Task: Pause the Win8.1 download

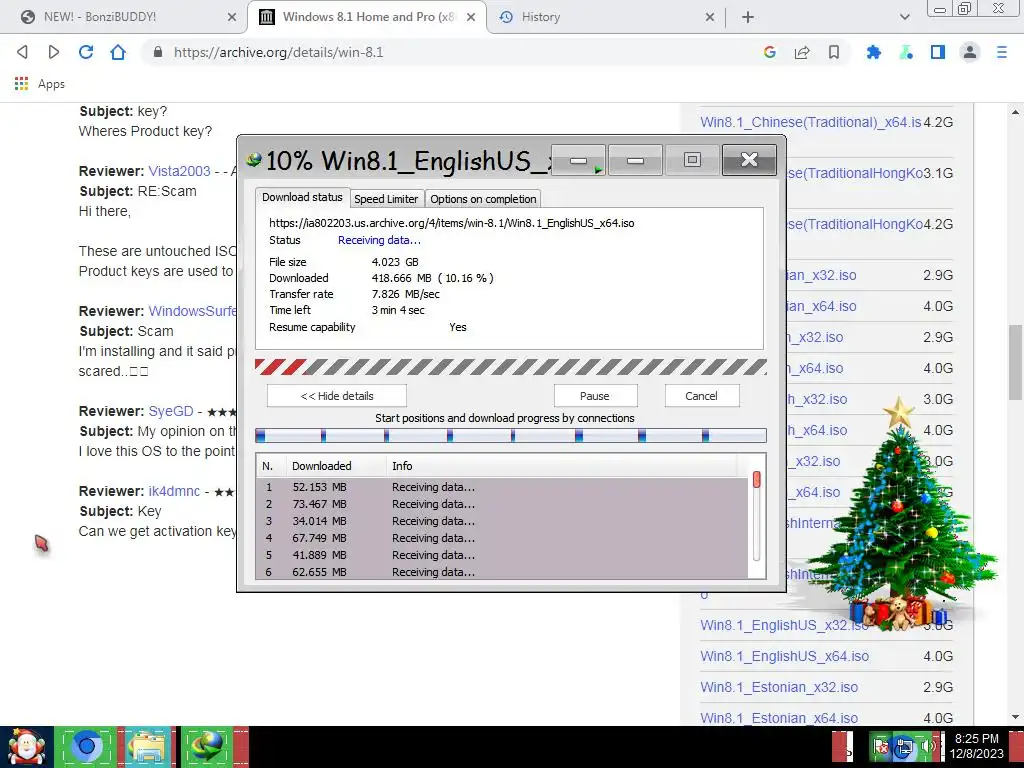Action: point(595,396)
